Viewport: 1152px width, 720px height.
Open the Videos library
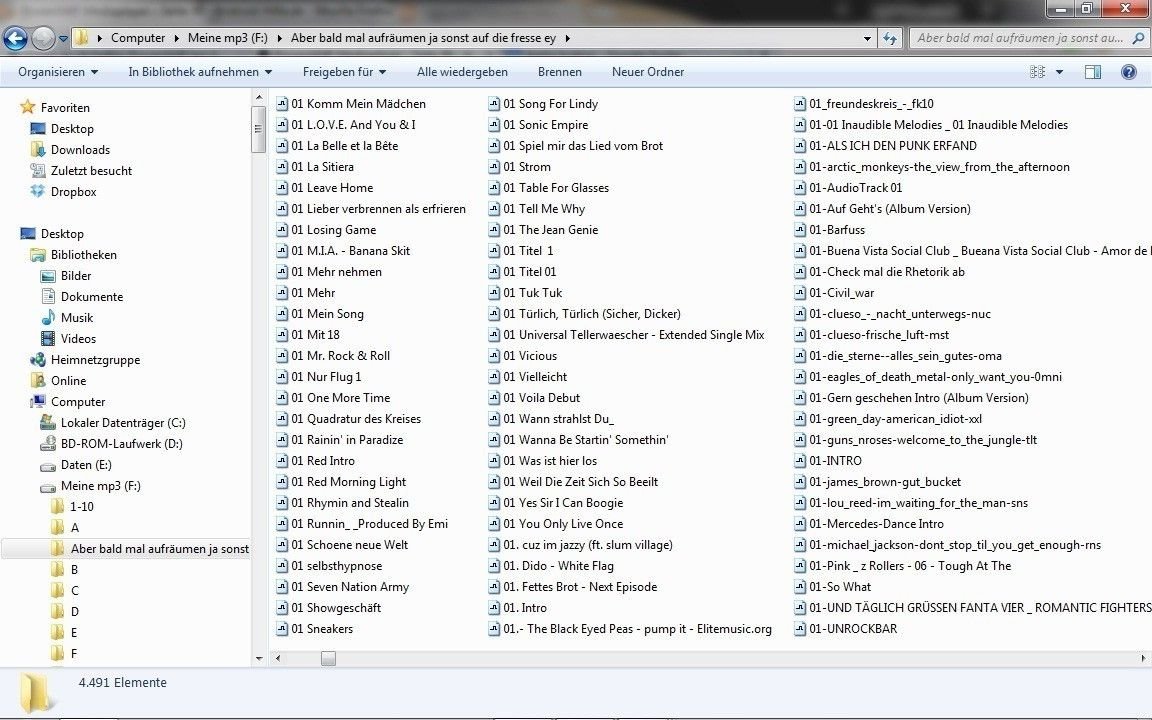pyautogui.click(x=78, y=339)
